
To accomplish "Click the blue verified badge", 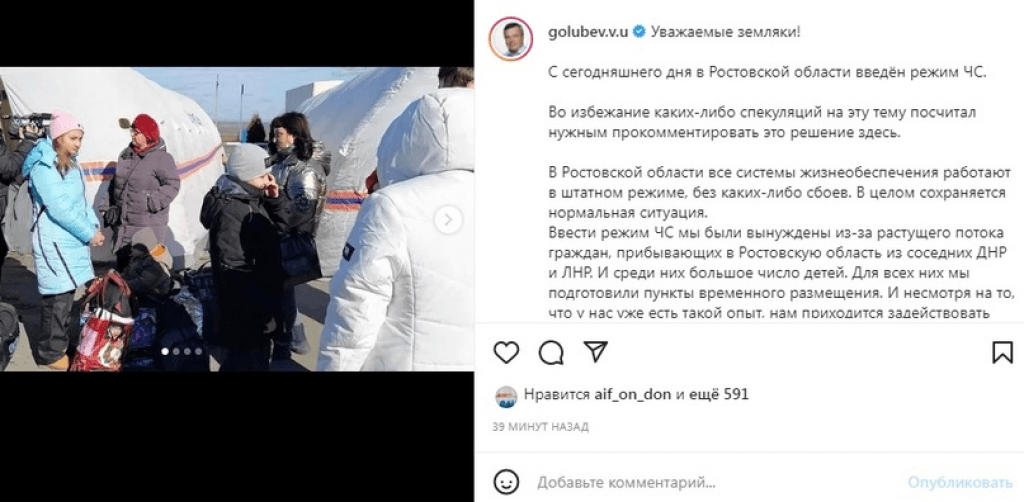I will point(638,31).
